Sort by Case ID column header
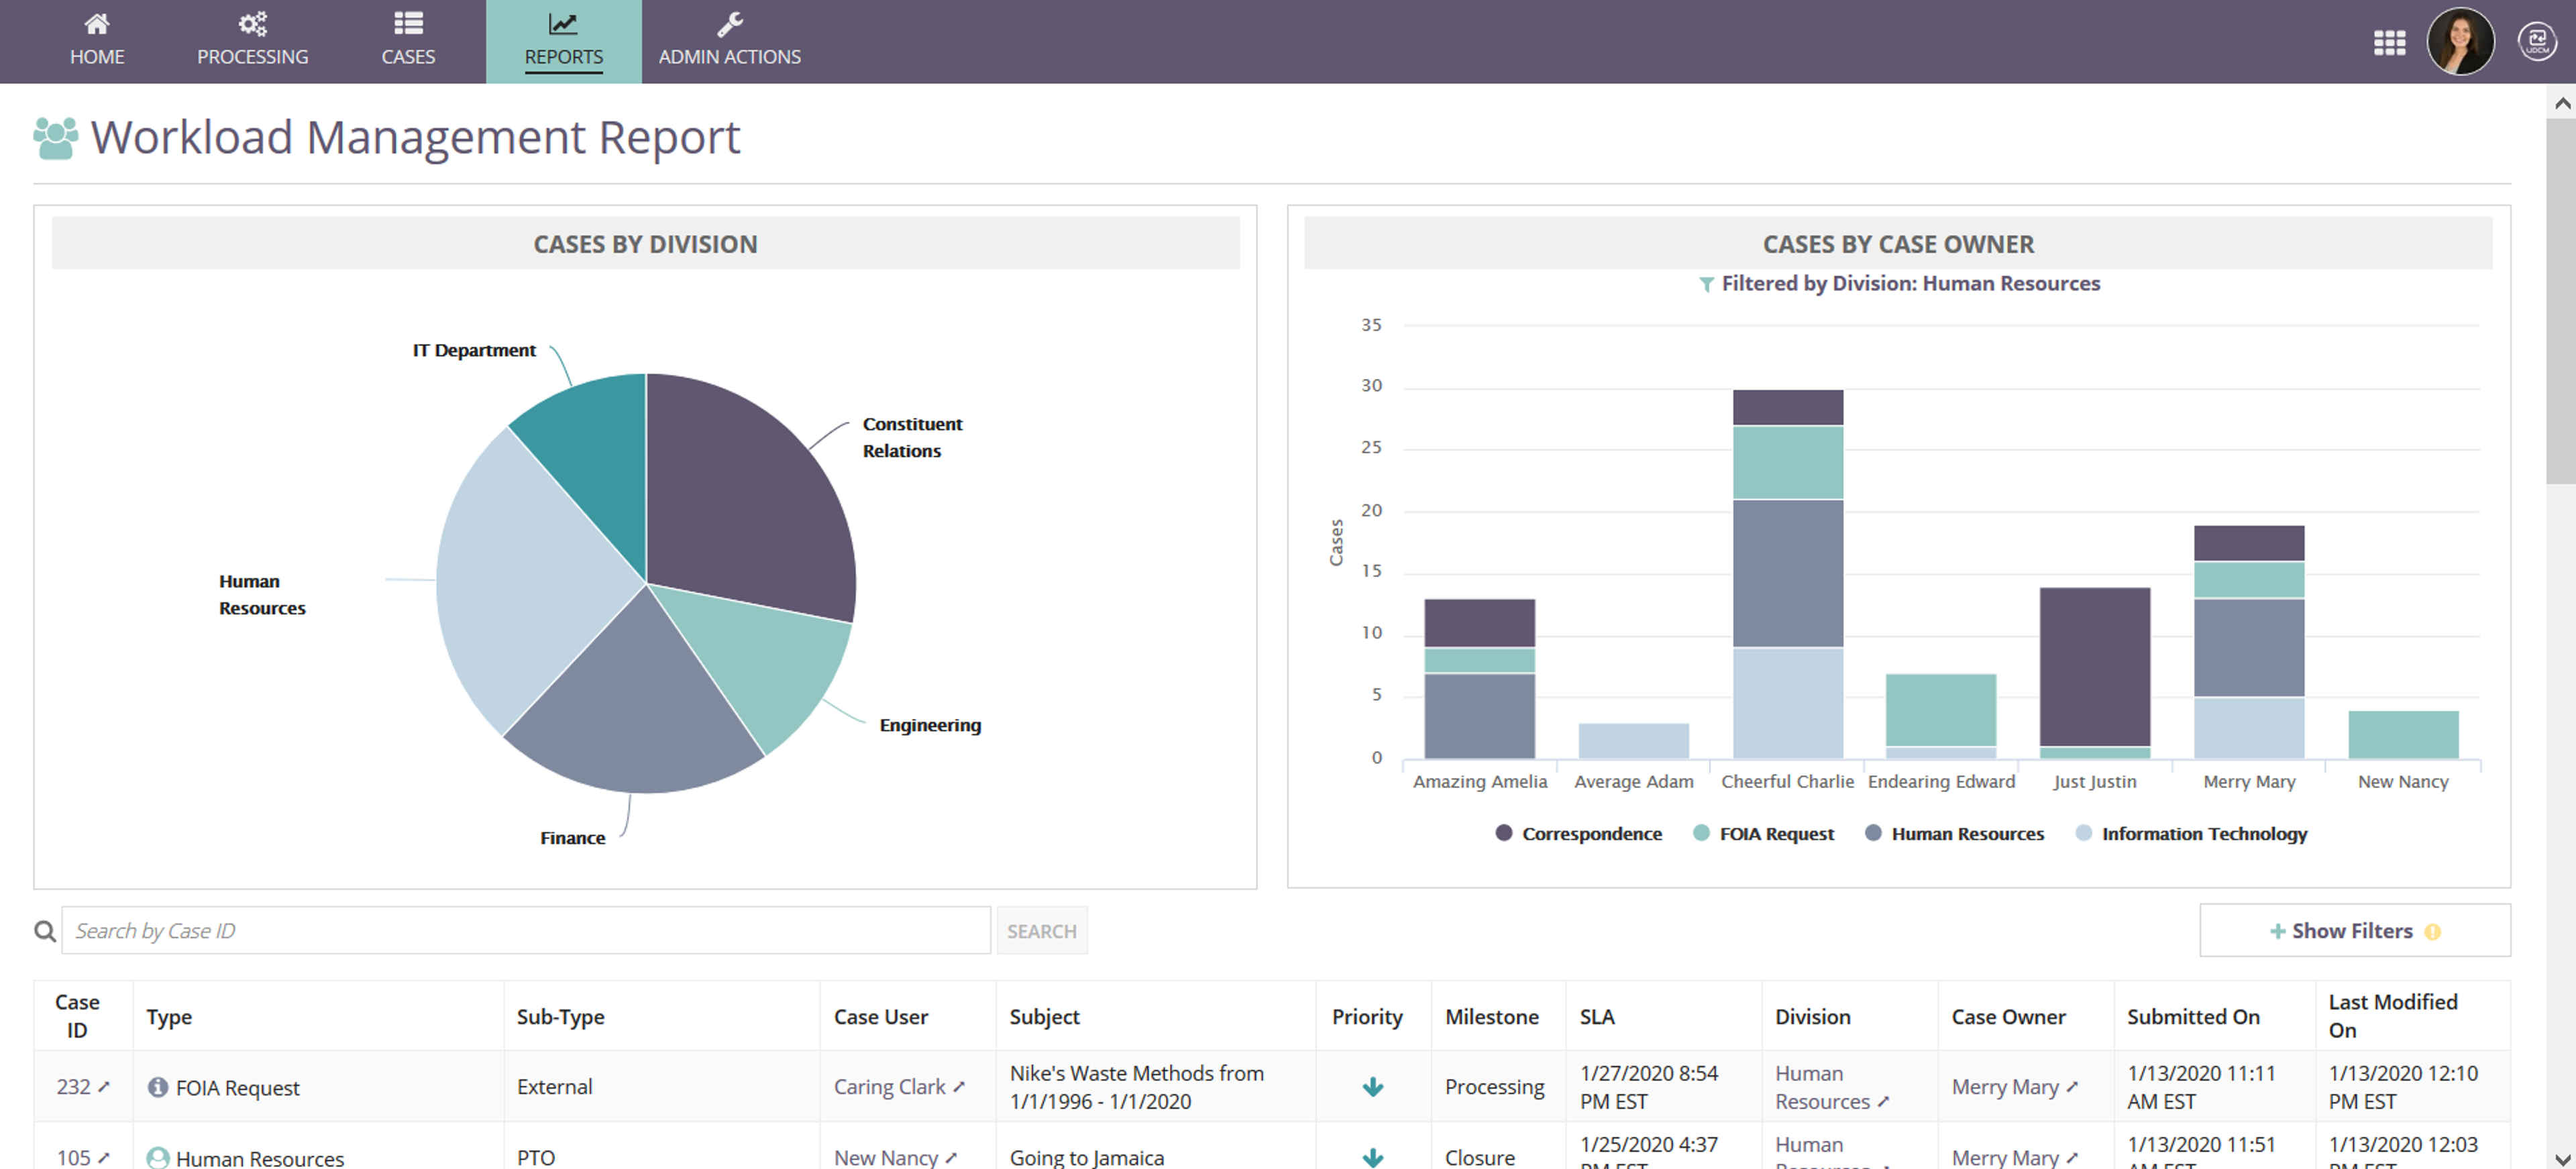The image size is (2576, 1169). click(77, 1015)
